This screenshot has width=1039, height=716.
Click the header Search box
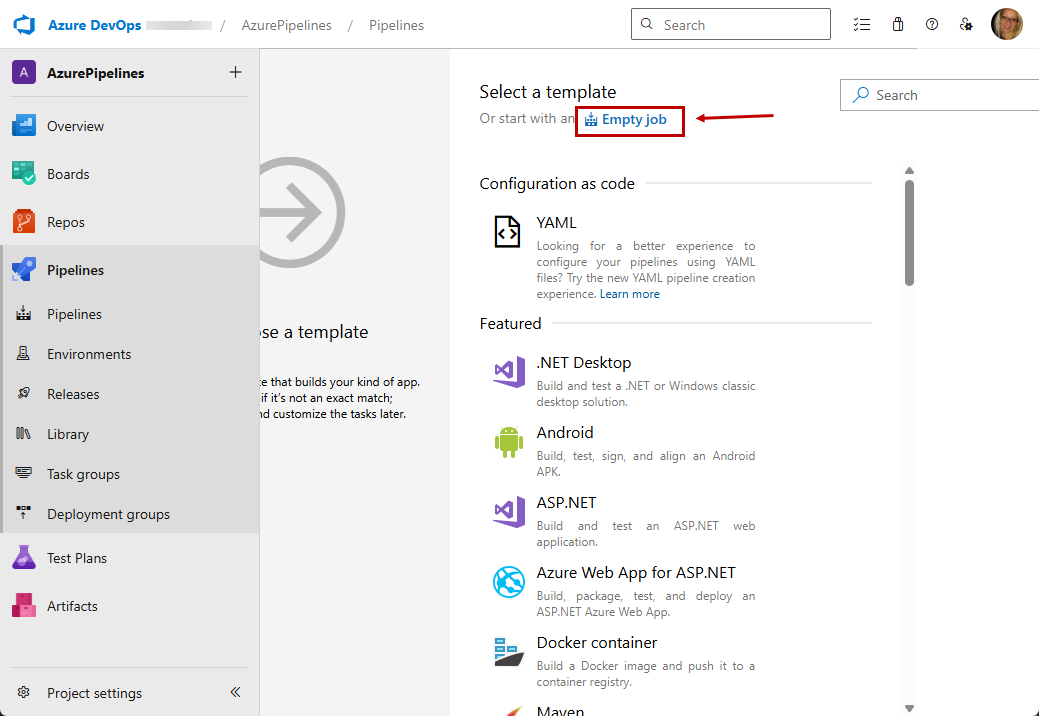point(731,25)
